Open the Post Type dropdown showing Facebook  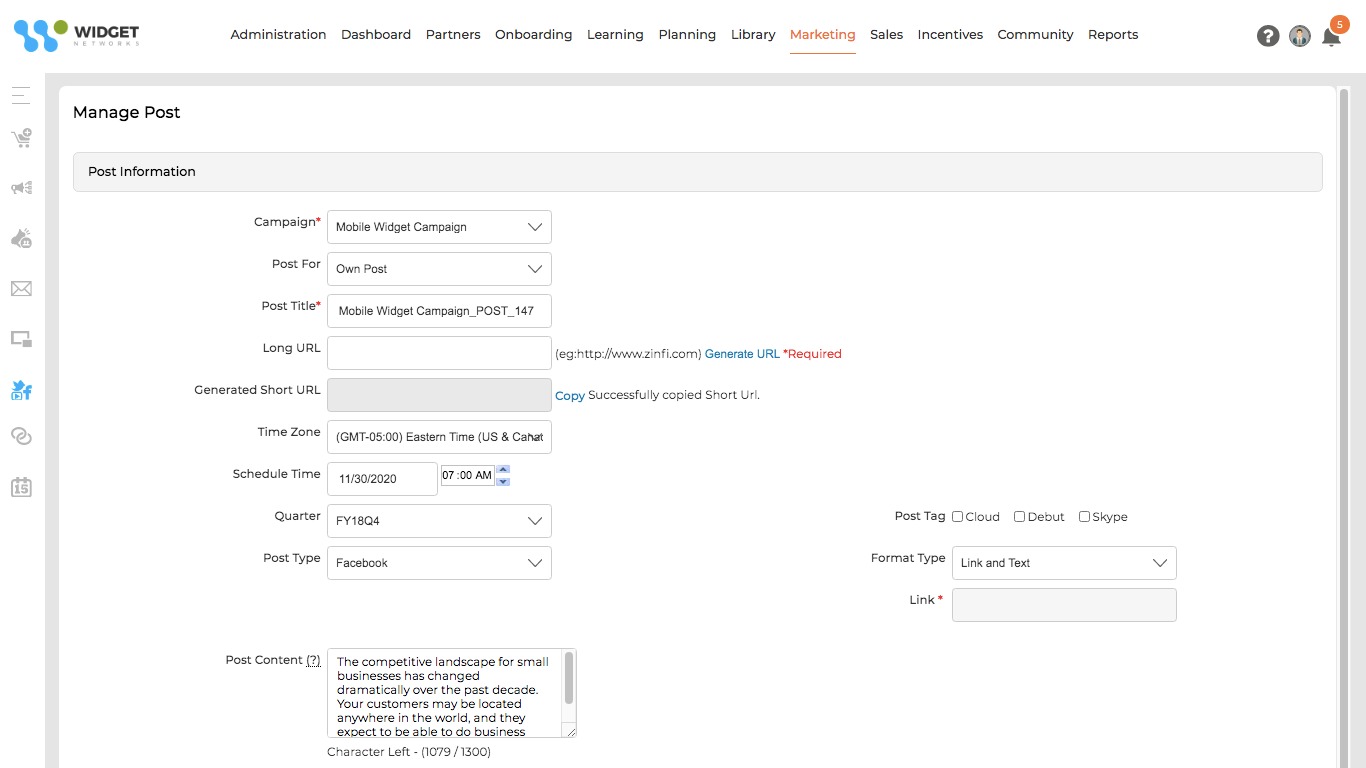pos(439,563)
